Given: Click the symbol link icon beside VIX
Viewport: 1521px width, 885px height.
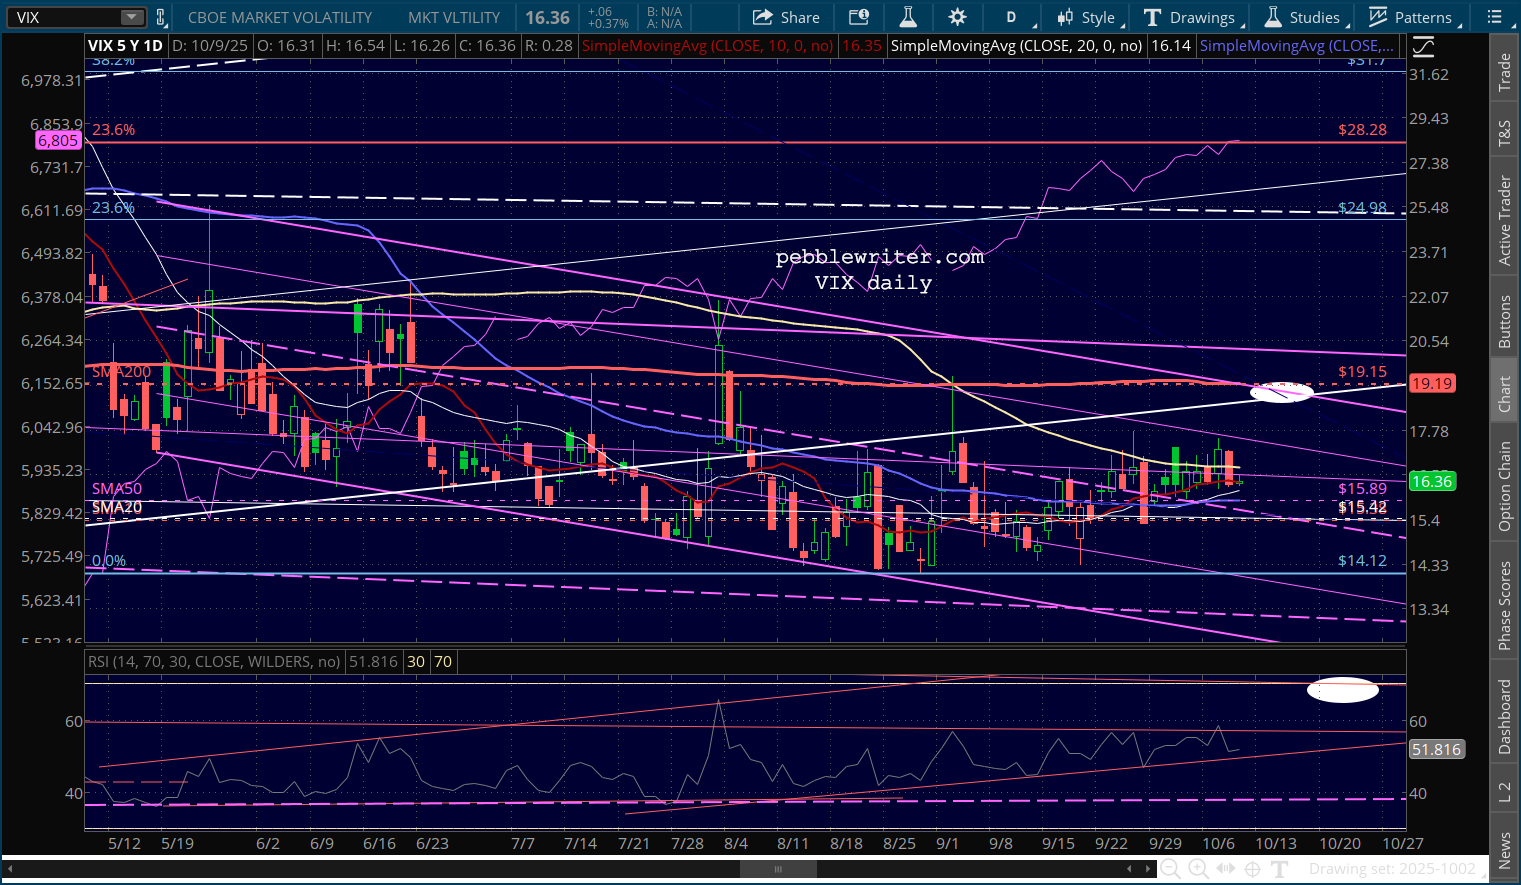Looking at the screenshot, I should (x=161, y=17).
